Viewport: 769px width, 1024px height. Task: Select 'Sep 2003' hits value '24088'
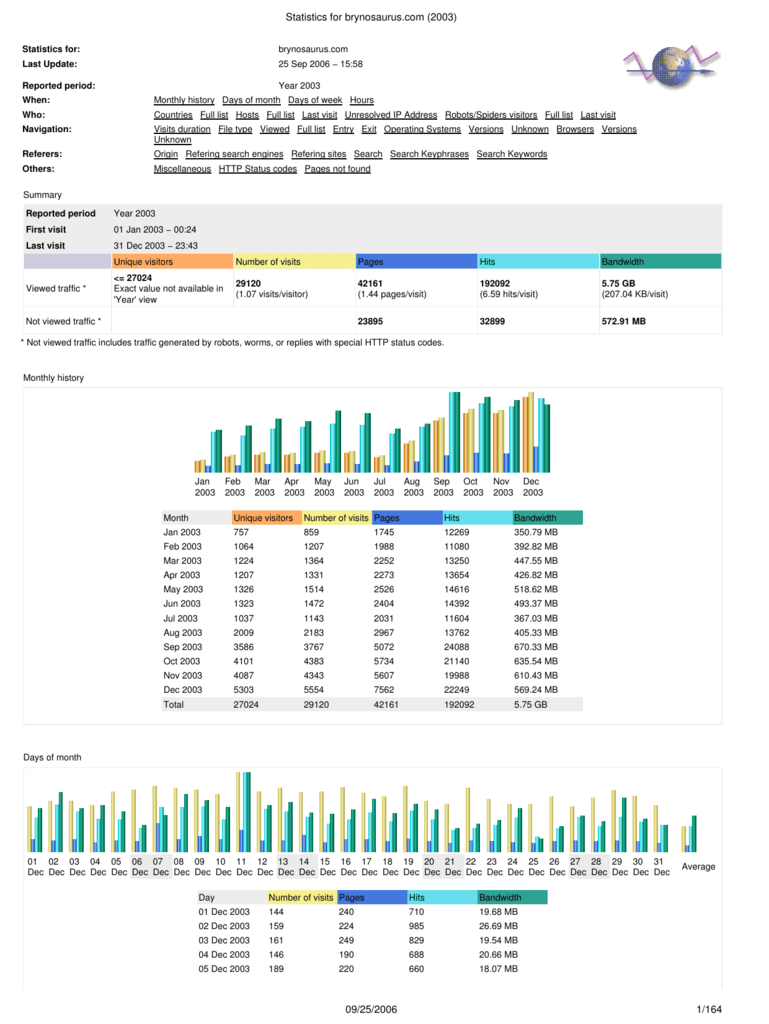click(x=456, y=647)
